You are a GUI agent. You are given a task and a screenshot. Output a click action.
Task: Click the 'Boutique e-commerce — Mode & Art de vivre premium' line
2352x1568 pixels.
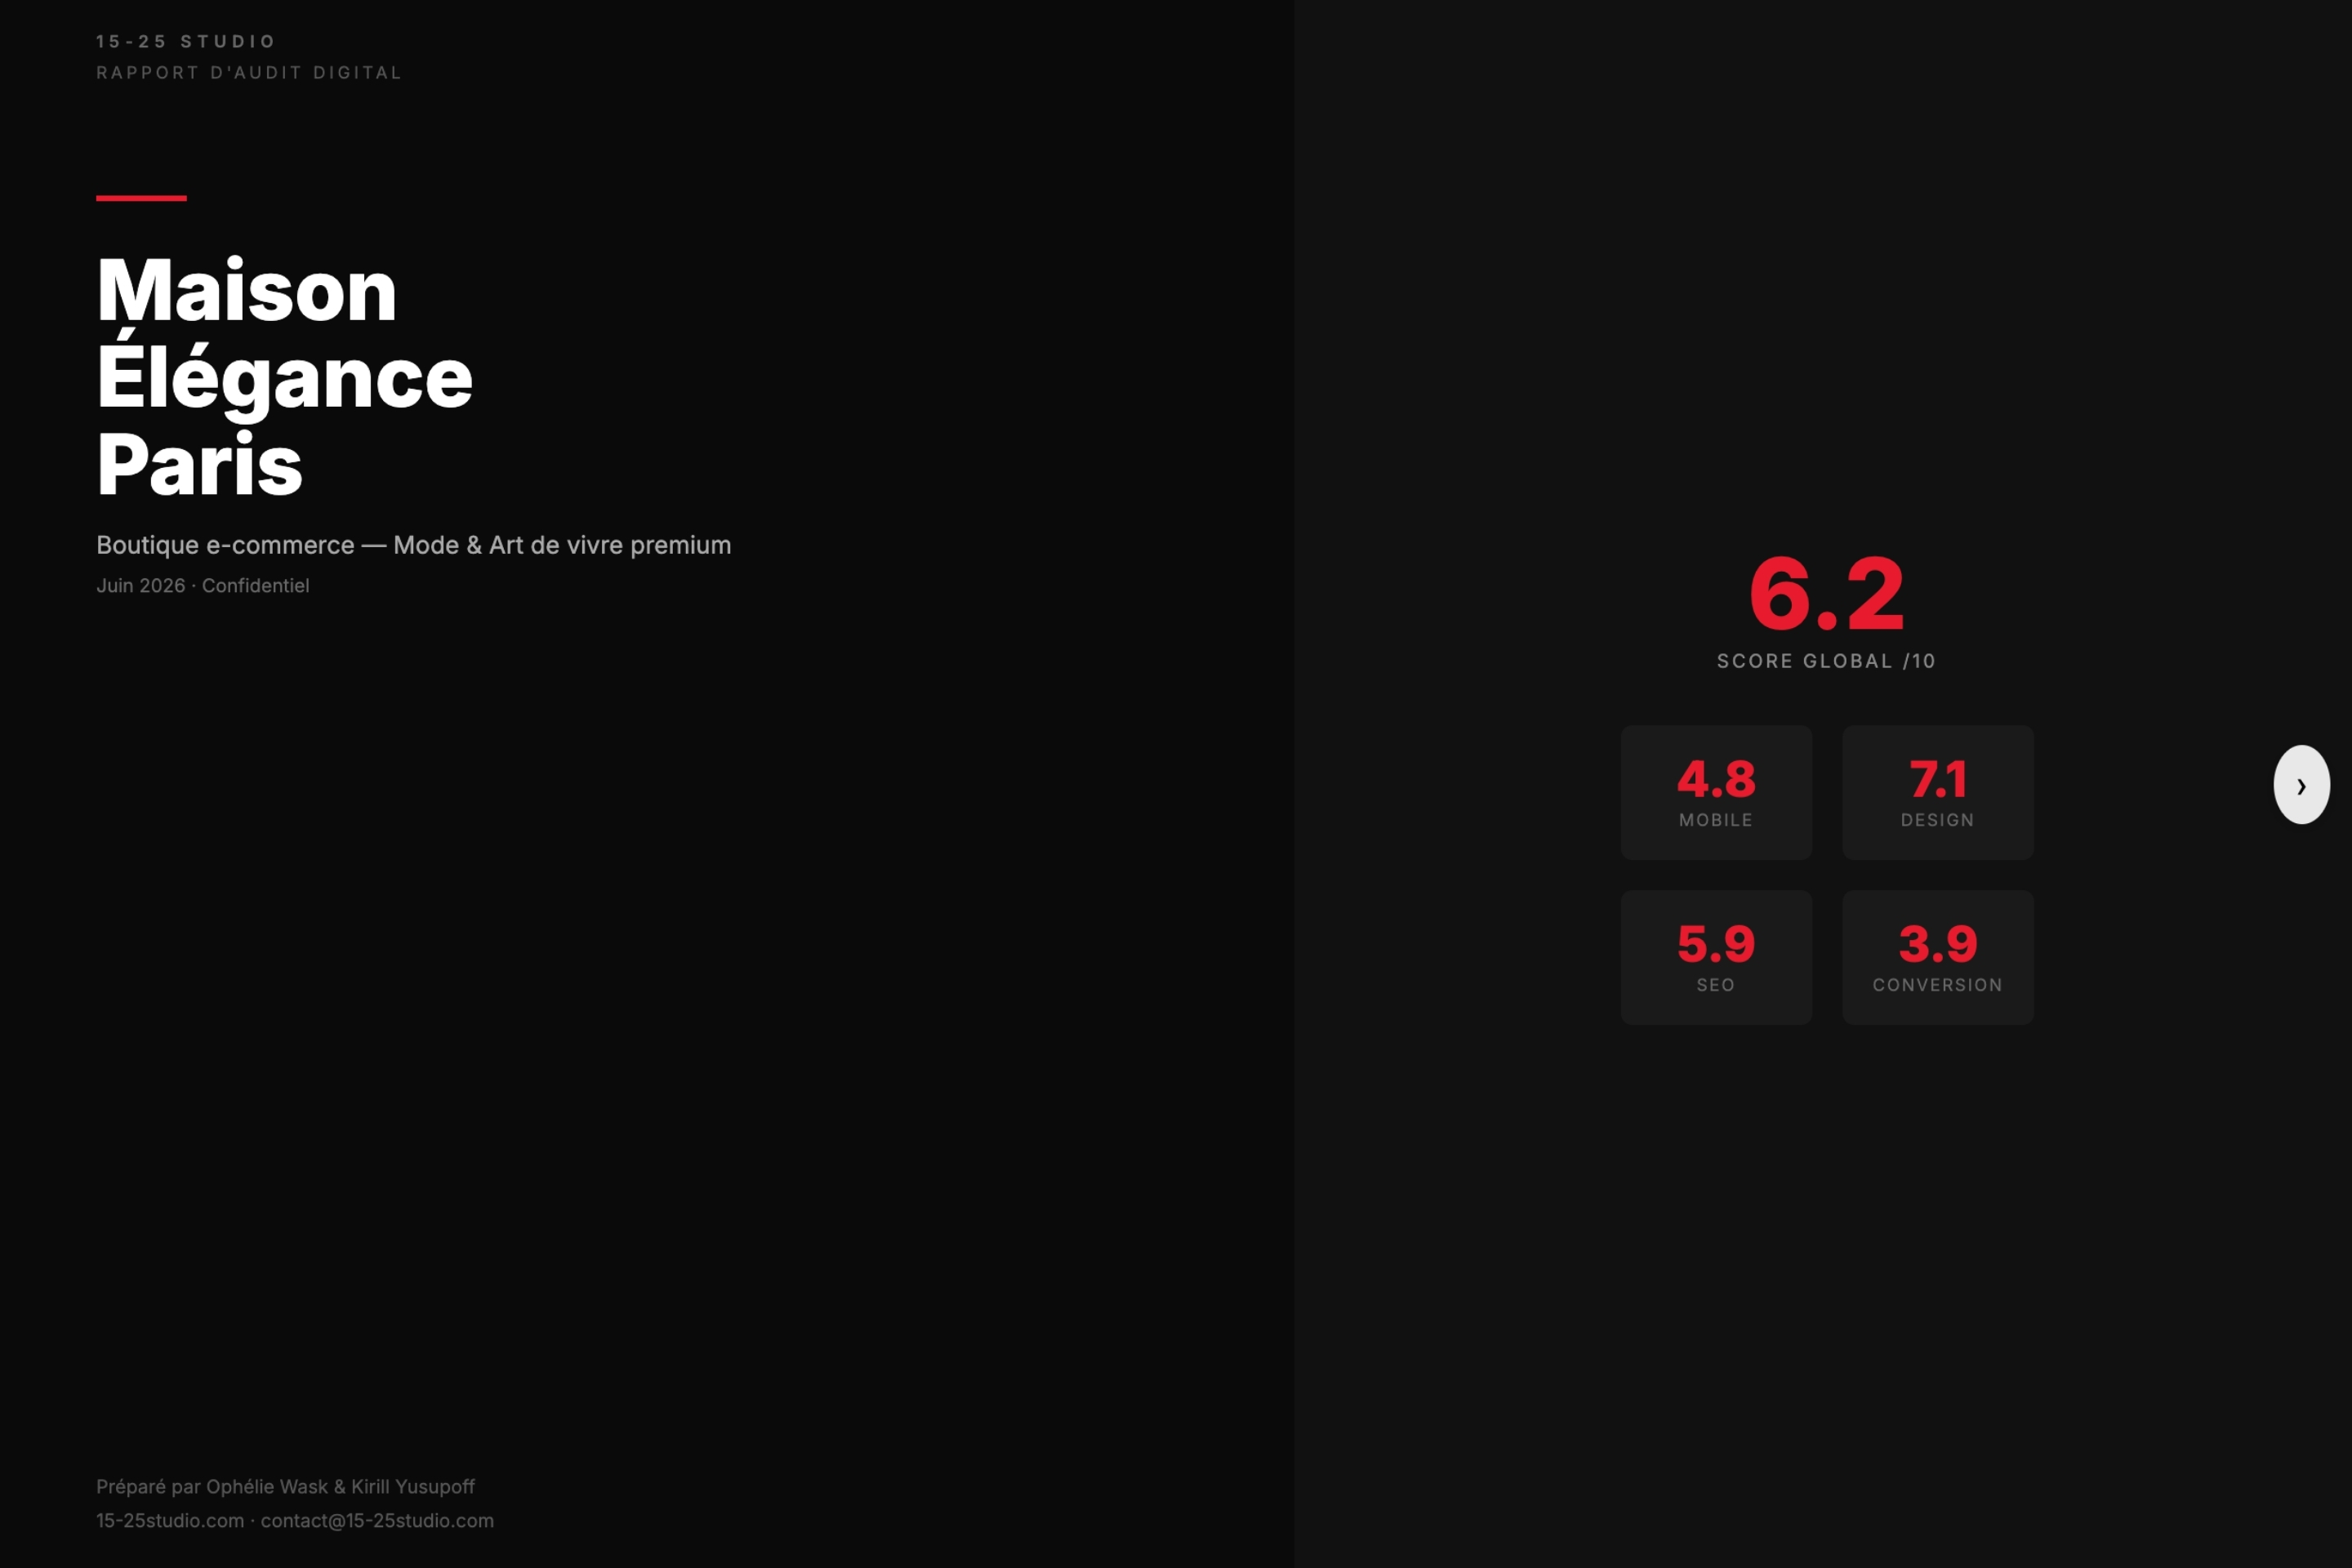[413, 545]
